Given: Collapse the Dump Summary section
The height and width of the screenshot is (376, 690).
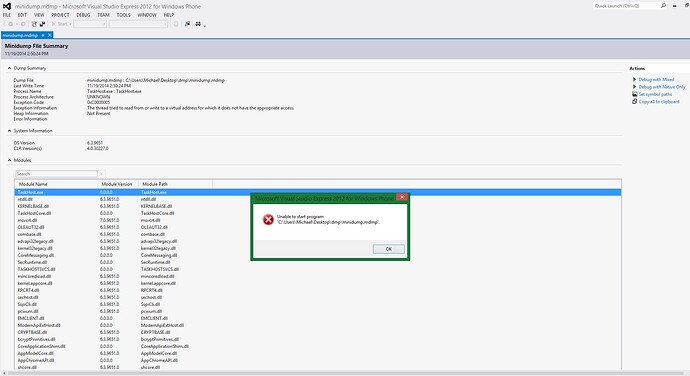Looking at the screenshot, I should coord(9,68).
